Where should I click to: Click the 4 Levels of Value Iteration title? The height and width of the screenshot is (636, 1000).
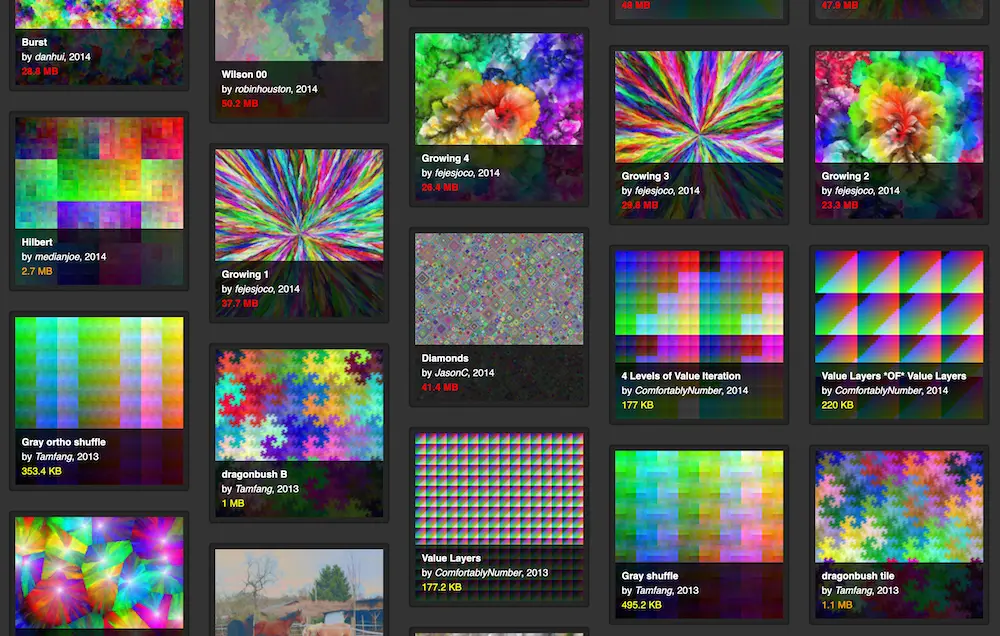click(681, 376)
